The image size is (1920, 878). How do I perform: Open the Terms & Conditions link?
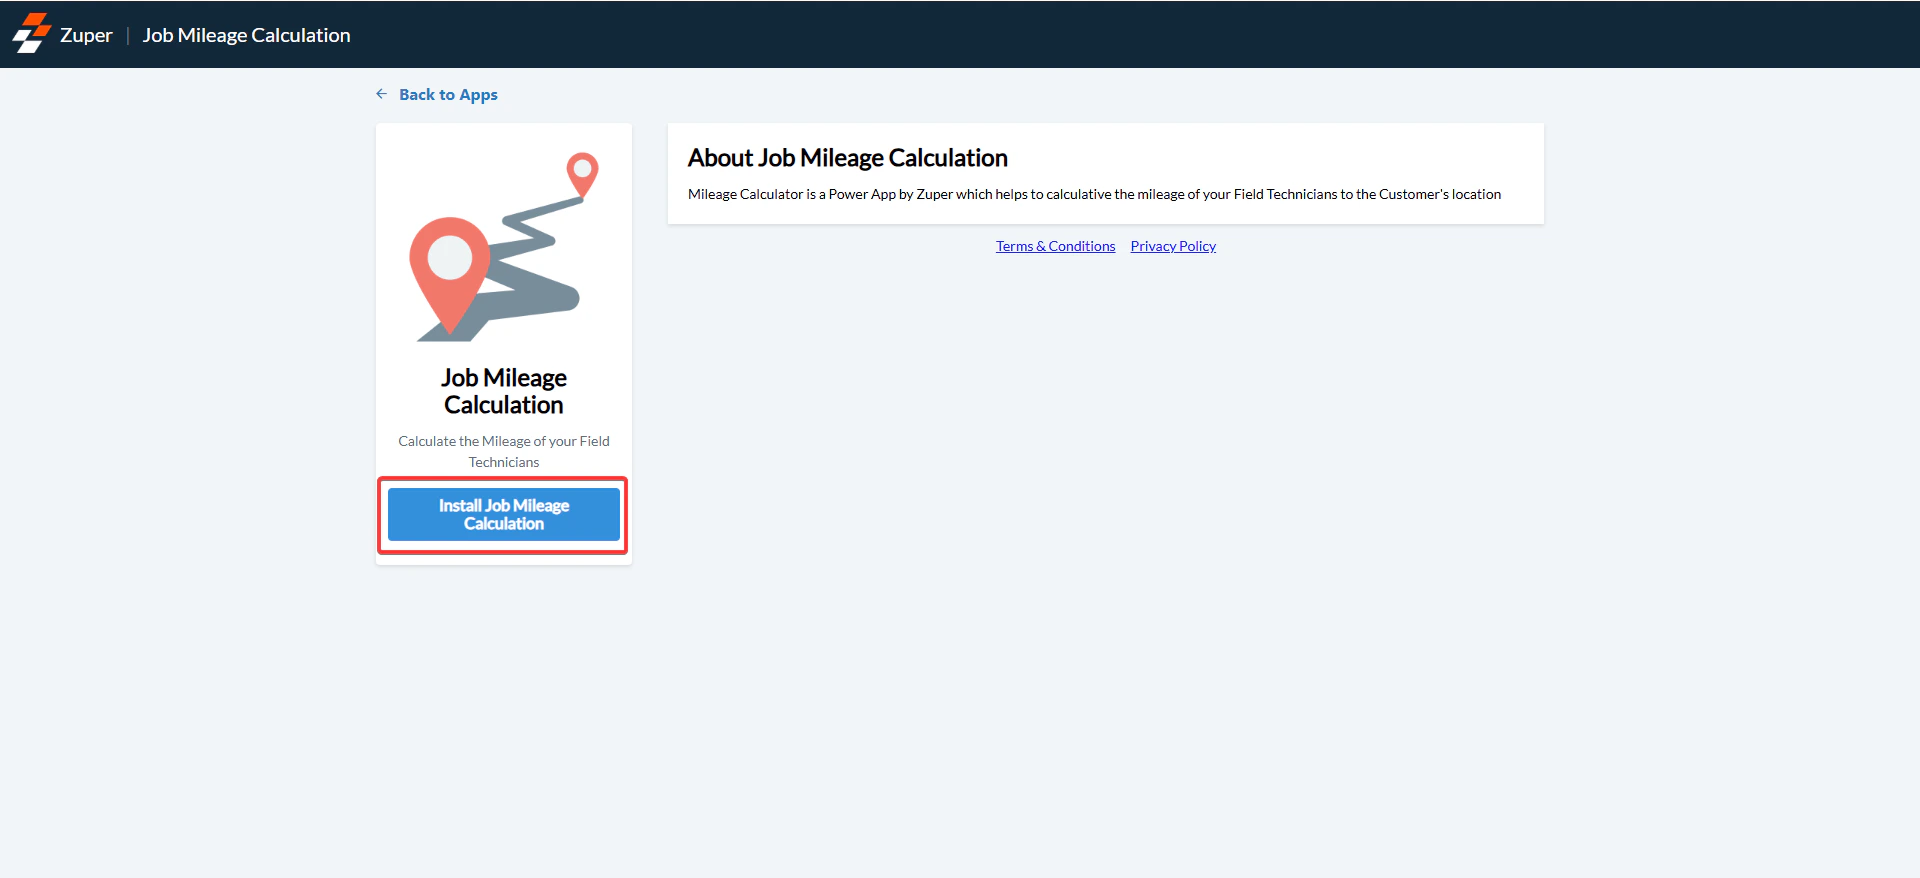[x=1055, y=246]
